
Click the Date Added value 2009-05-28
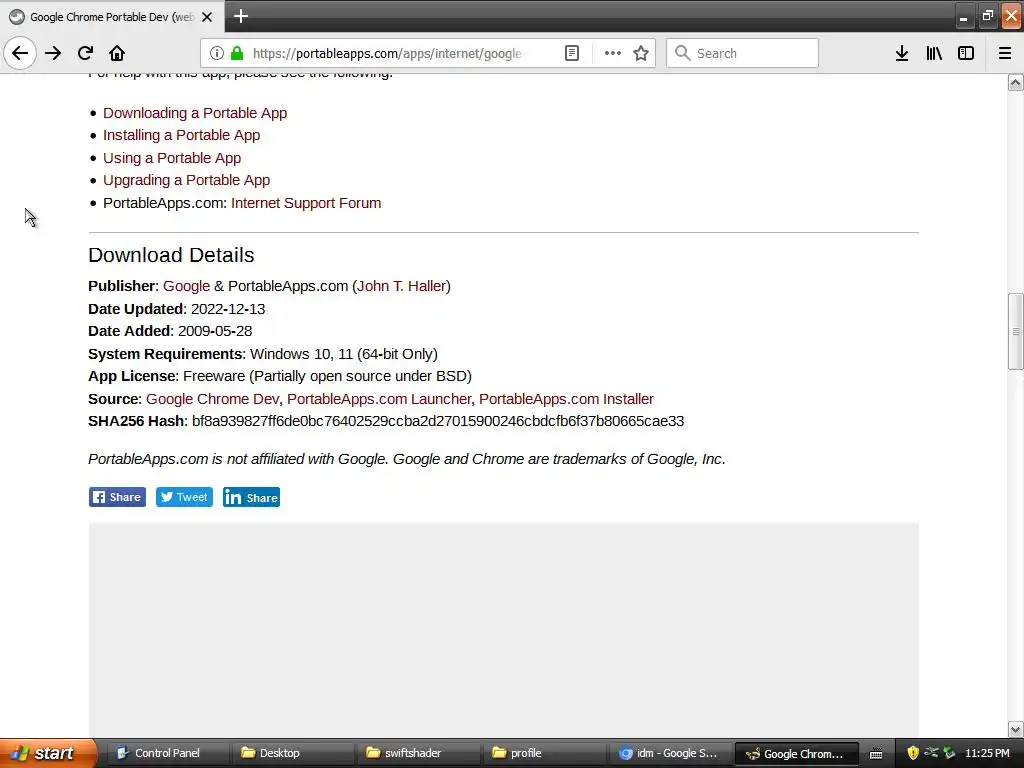tap(215, 331)
